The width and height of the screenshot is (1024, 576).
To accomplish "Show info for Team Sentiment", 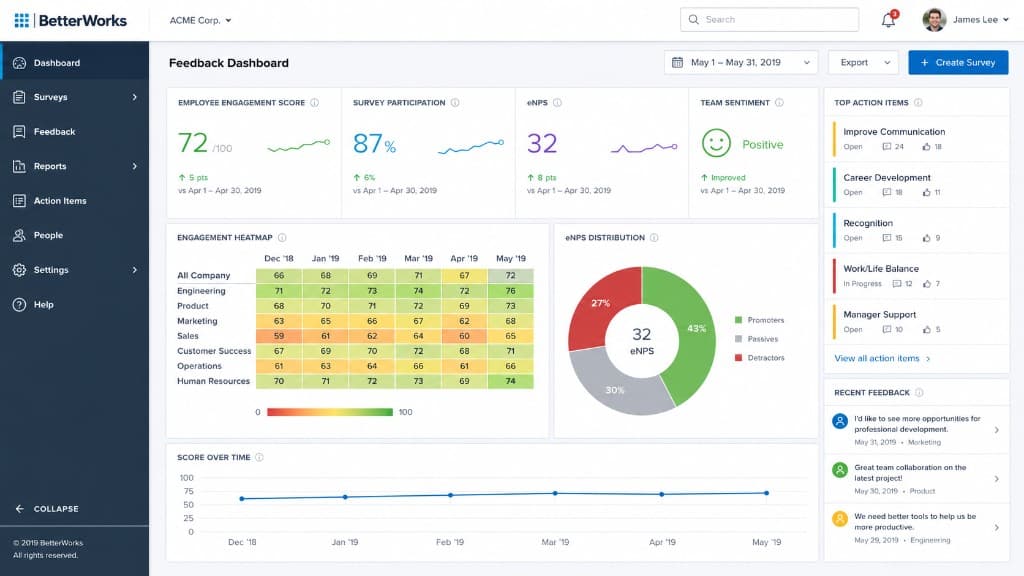I will click(x=779, y=103).
